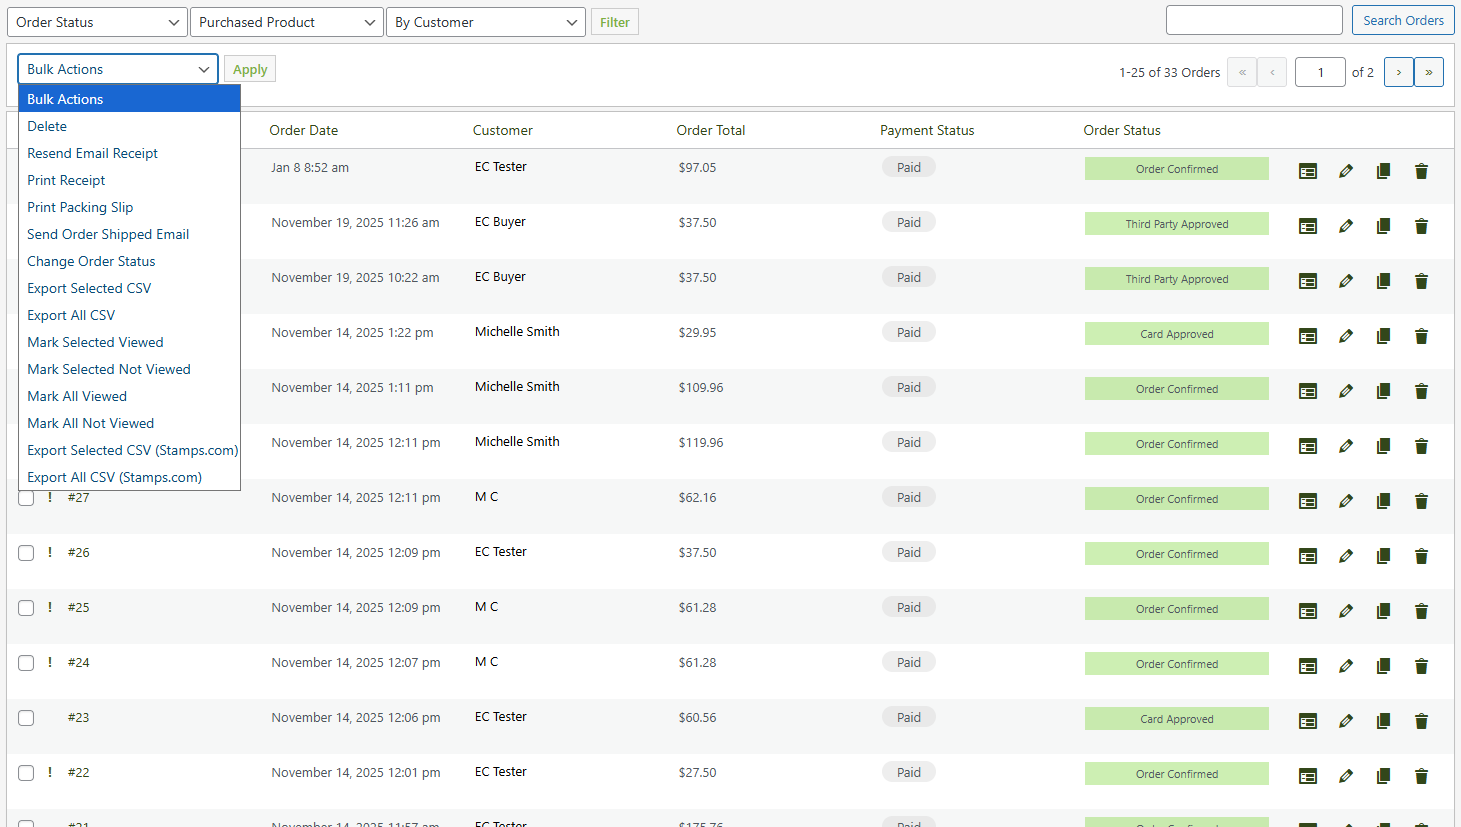Open the details list icon for order #27
1461x827 pixels.
1307,501
